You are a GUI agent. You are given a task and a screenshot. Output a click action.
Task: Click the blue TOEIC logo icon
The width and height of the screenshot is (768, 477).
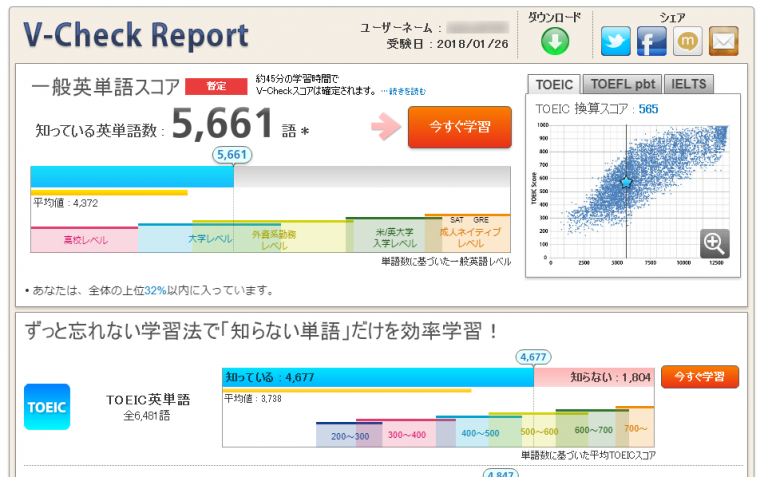47,407
